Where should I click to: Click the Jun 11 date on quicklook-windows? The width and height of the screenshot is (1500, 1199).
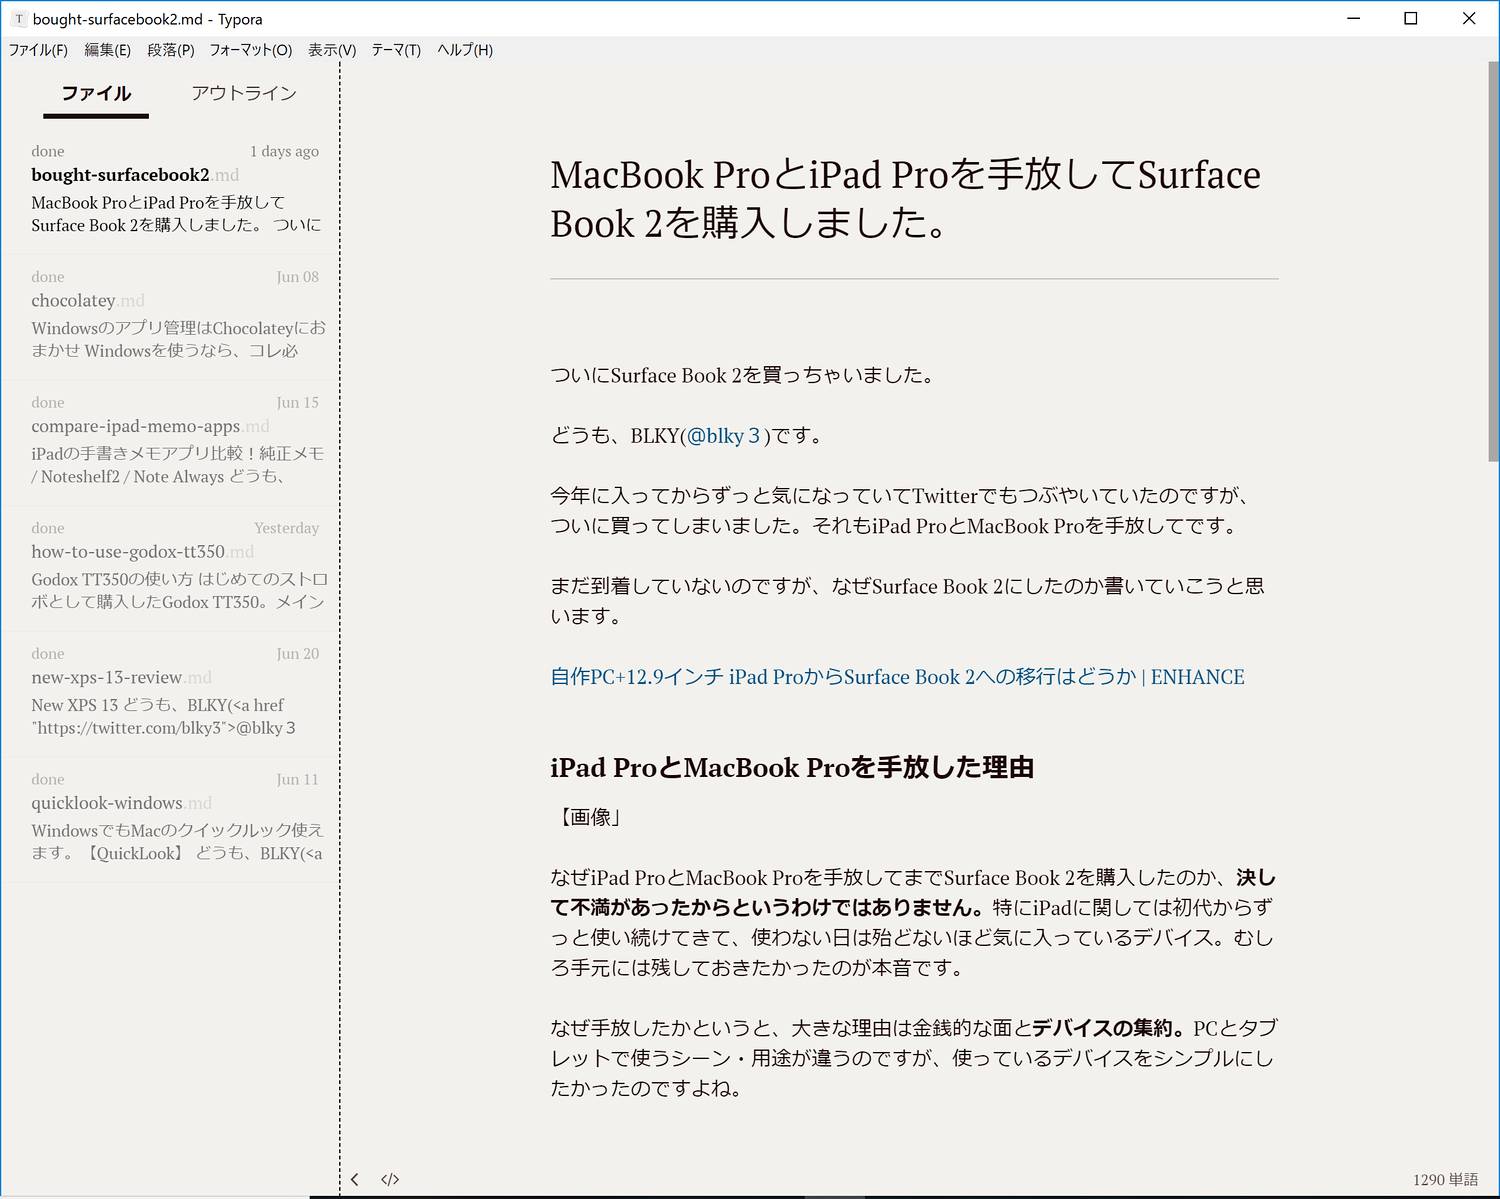[298, 780]
